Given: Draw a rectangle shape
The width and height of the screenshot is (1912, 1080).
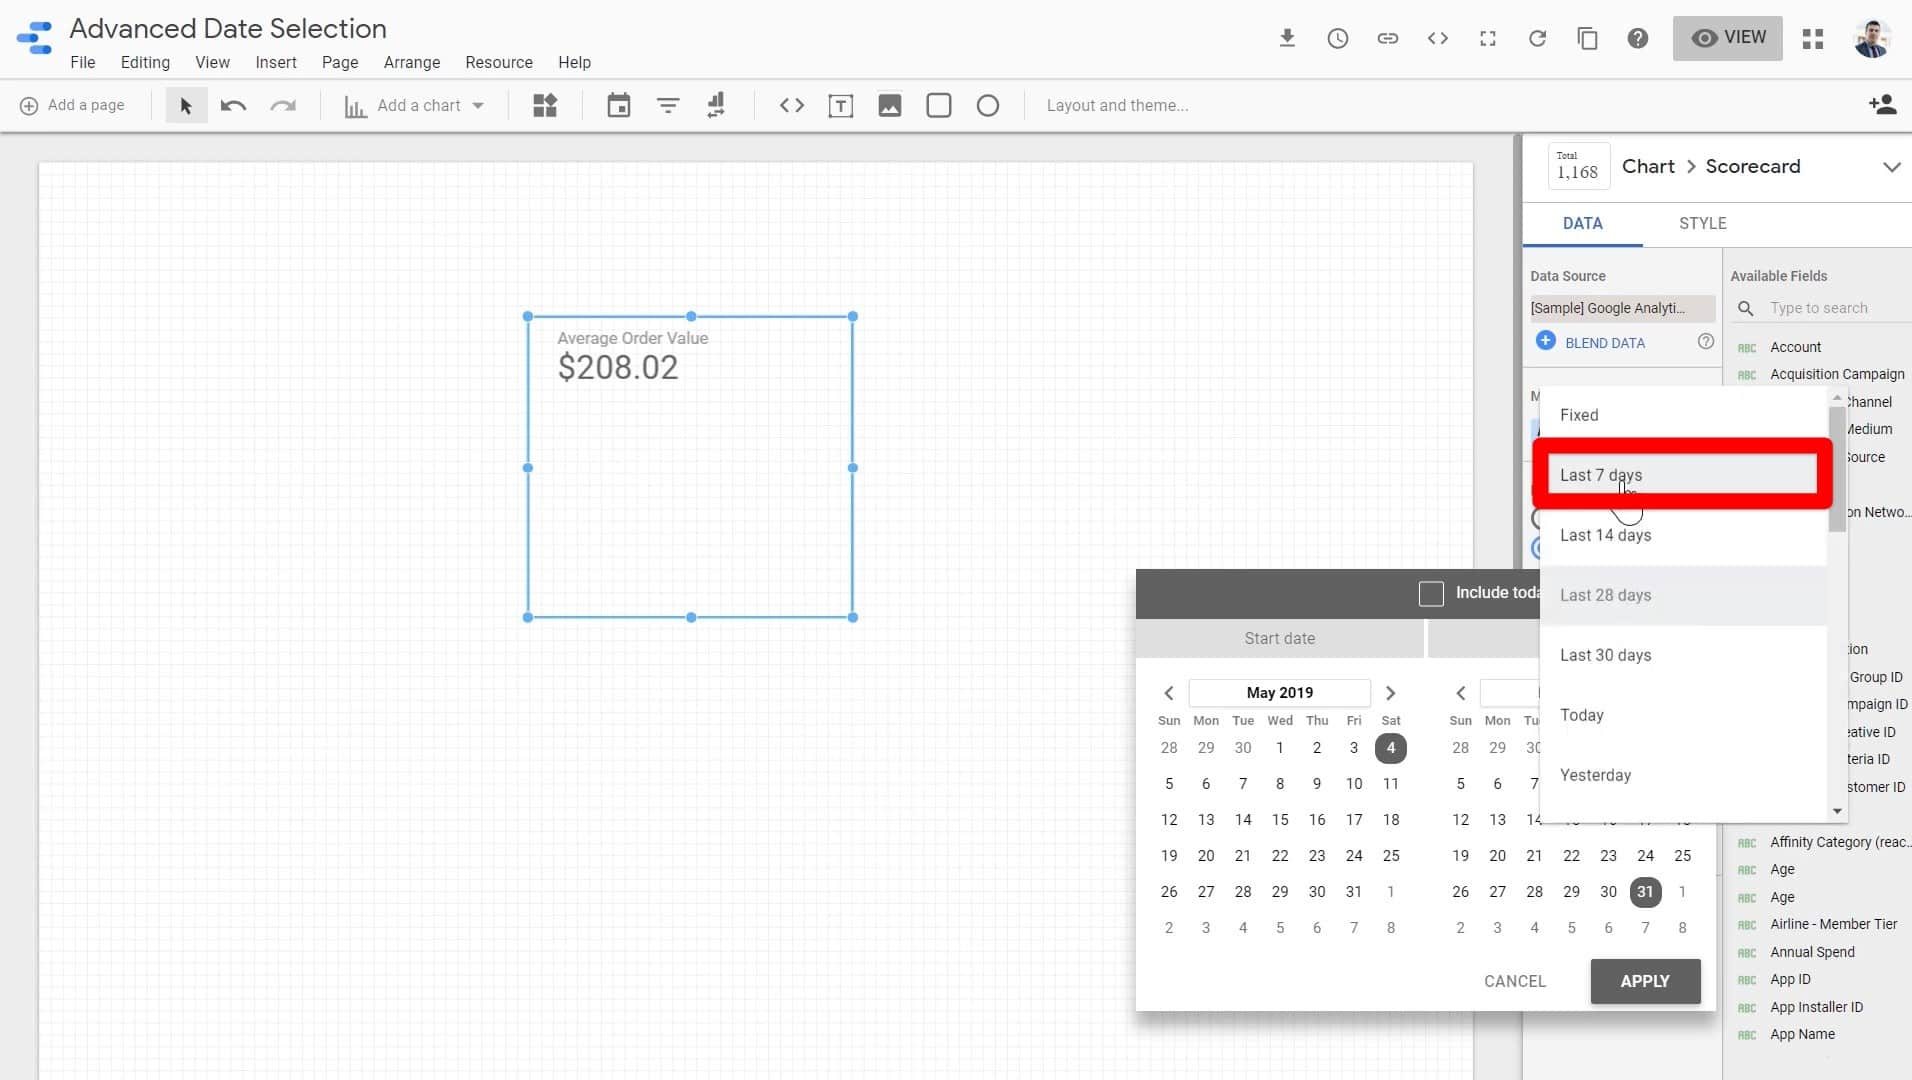Looking at the screenshot, I should (938, 105).
